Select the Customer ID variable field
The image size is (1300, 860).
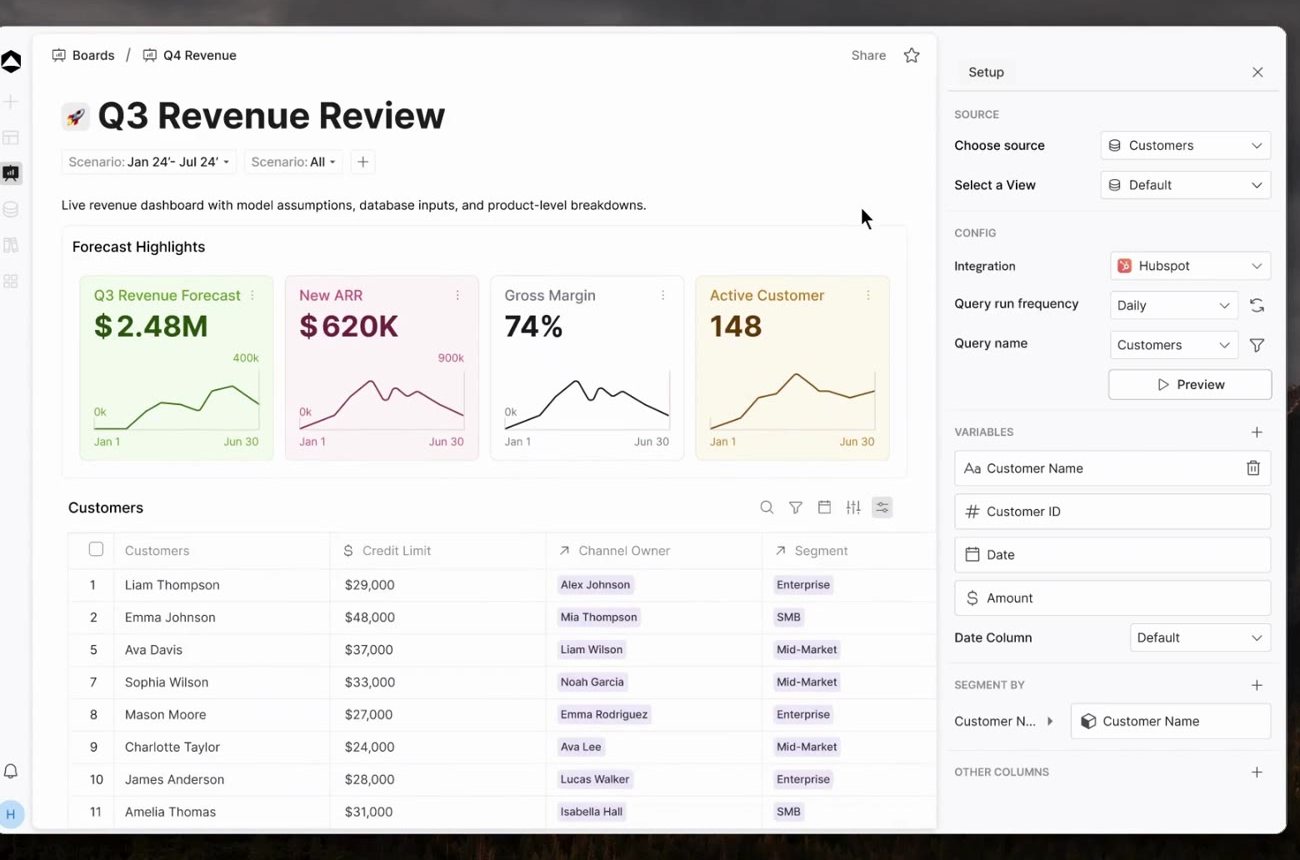click(x=1112, y=511)
